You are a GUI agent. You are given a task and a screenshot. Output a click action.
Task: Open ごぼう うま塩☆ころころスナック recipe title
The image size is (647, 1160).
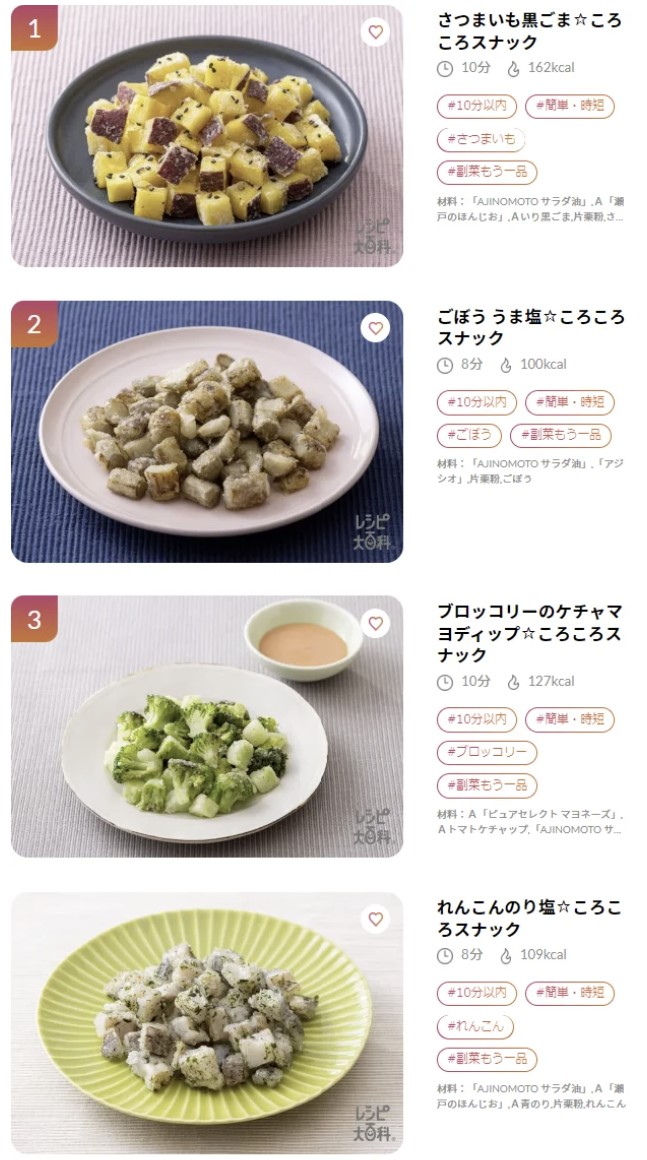click(531, 327)
